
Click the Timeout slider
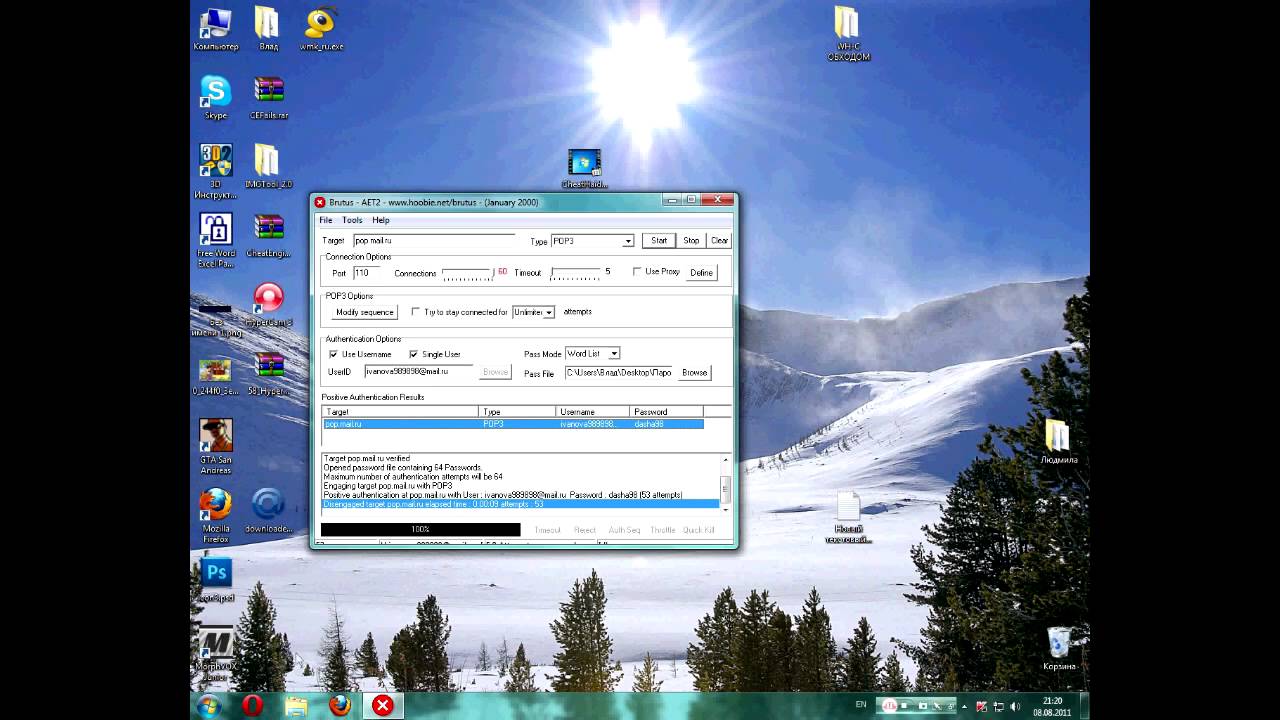[575, 273]
